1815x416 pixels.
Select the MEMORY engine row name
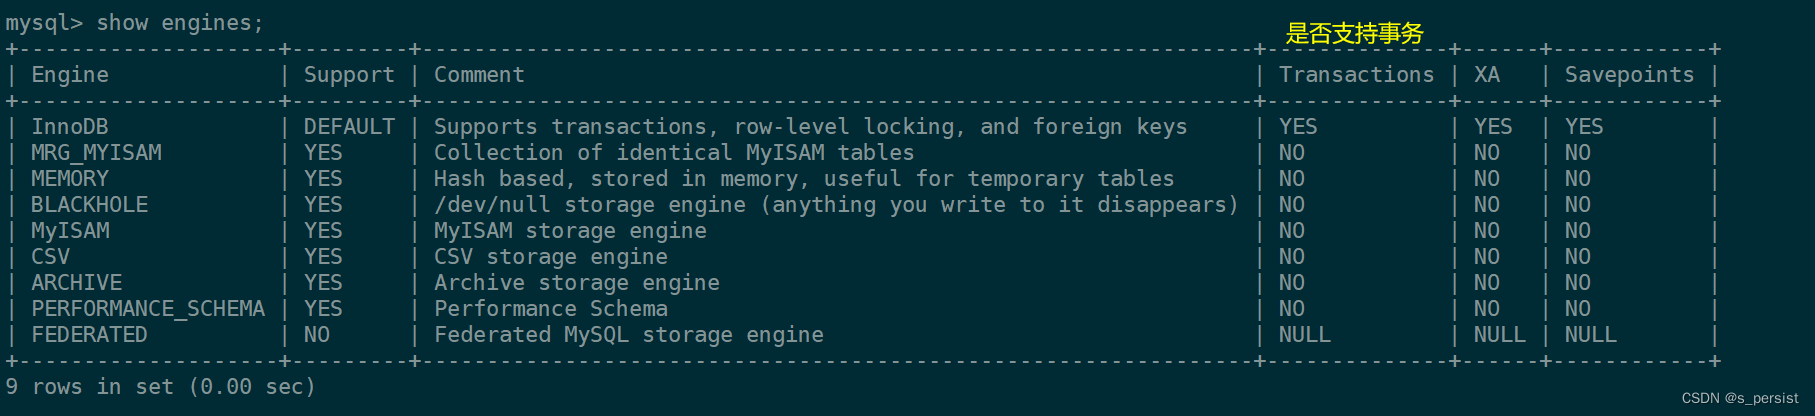(x=70, y=179)
